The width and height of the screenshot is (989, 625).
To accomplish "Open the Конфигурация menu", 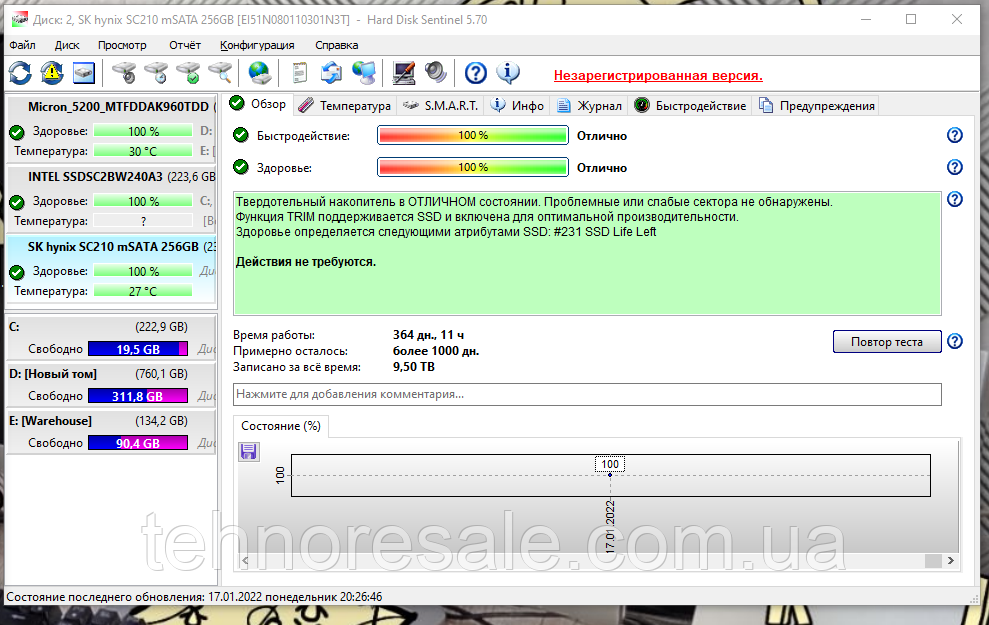I will 257,45.
